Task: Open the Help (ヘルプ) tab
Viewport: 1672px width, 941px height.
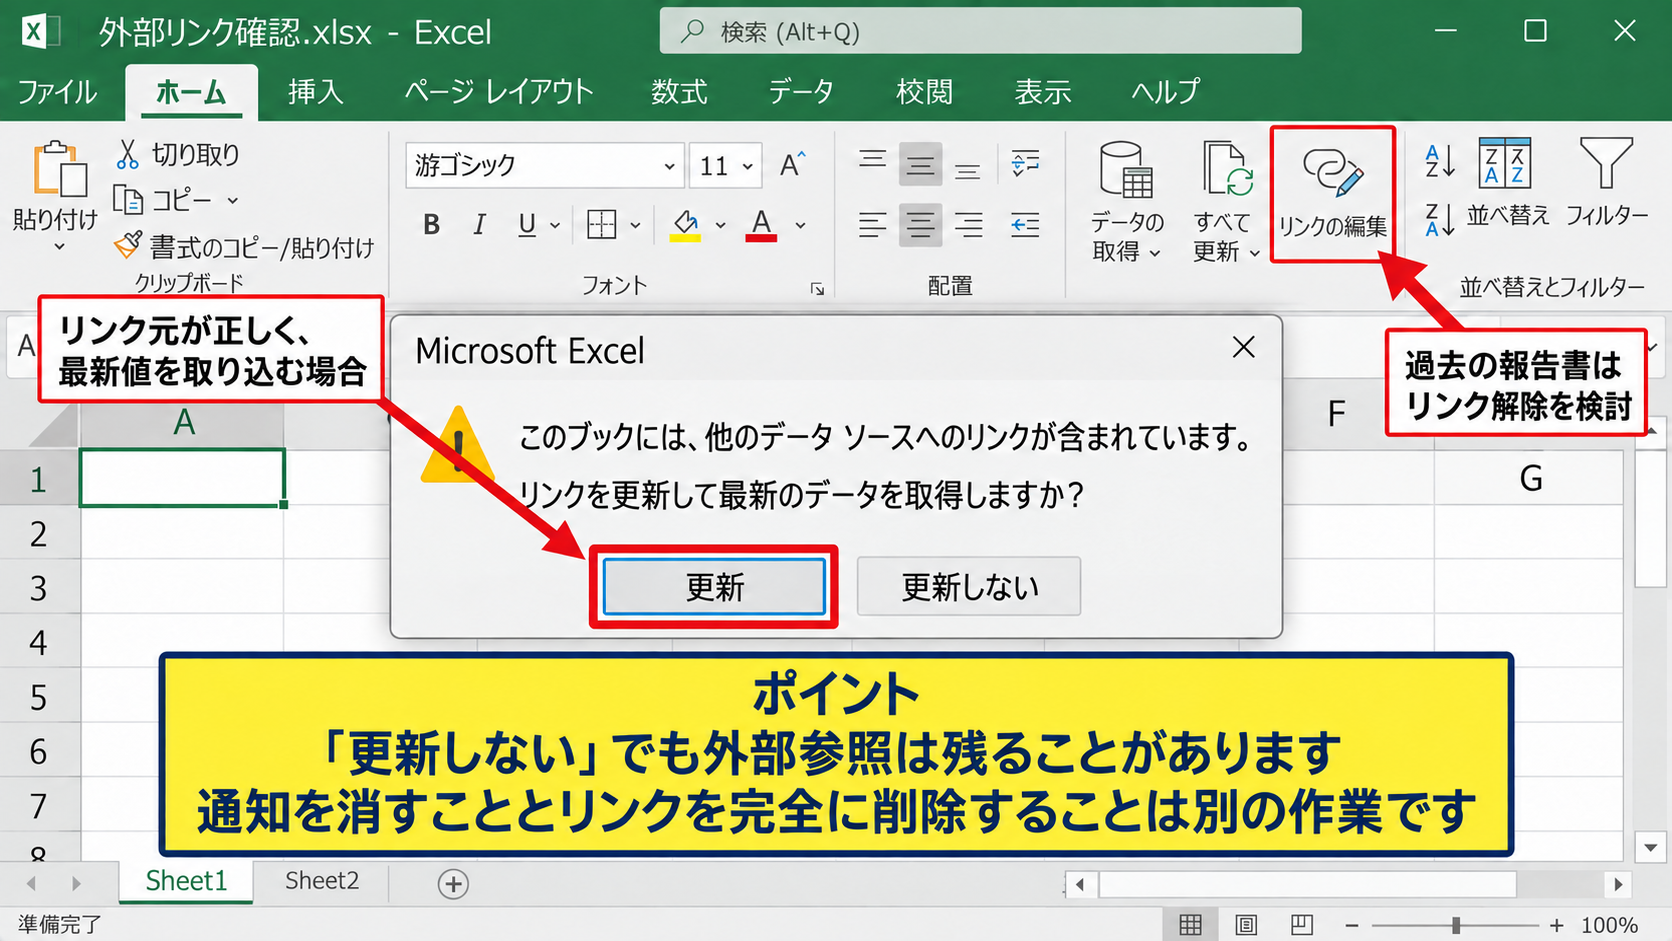Action: pyautogui.click(x=1165, y=92)
